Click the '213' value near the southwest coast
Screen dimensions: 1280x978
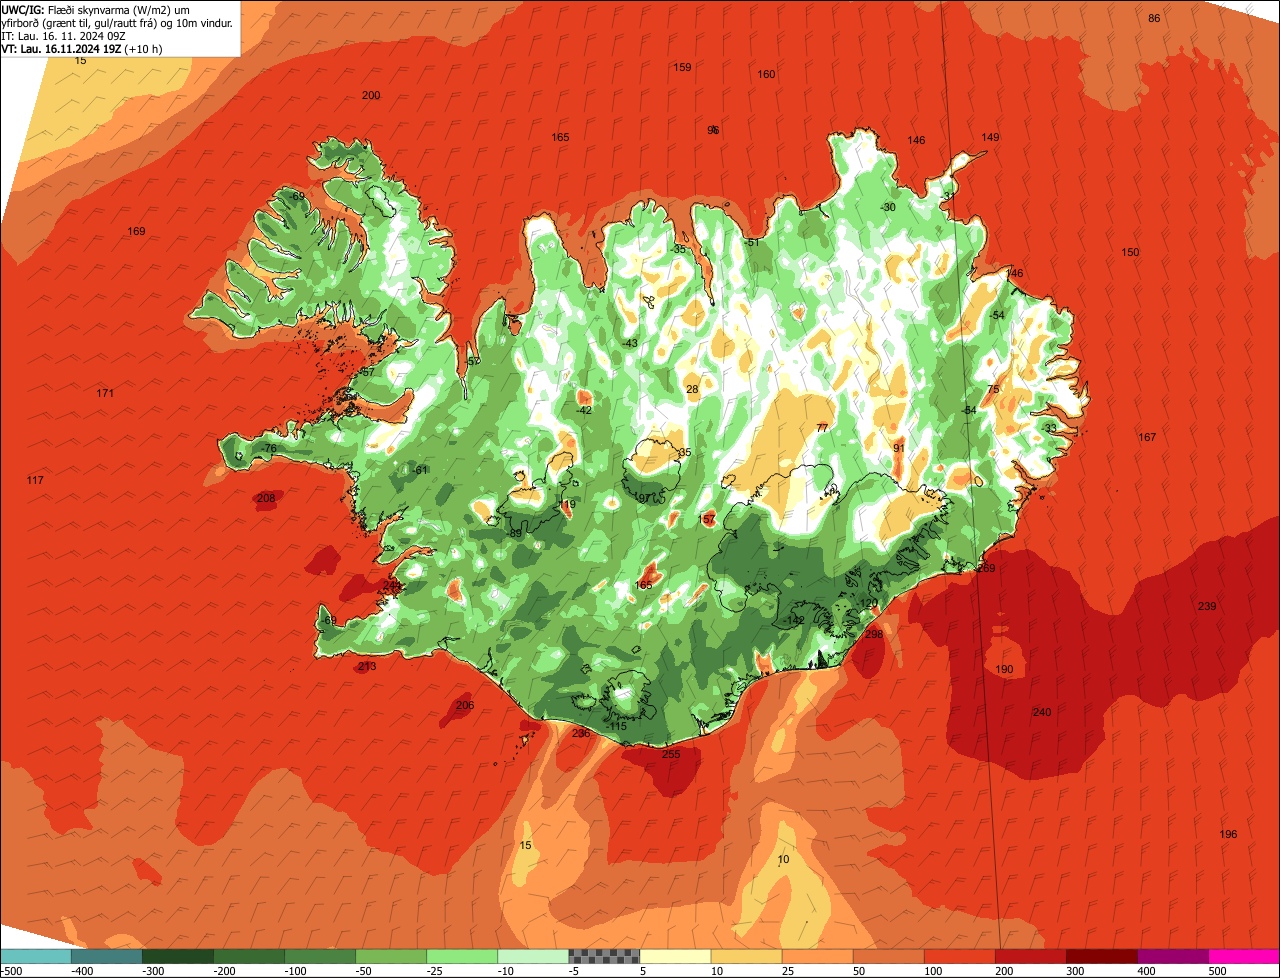[367, 667]
